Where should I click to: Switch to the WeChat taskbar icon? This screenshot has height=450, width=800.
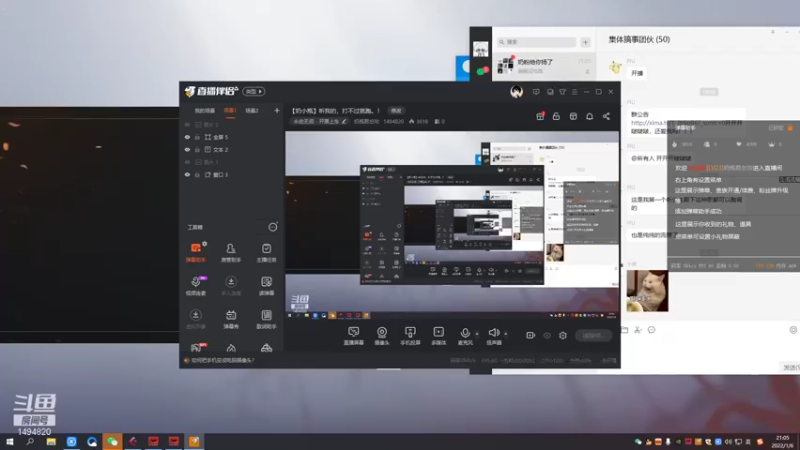pos(112,442)
